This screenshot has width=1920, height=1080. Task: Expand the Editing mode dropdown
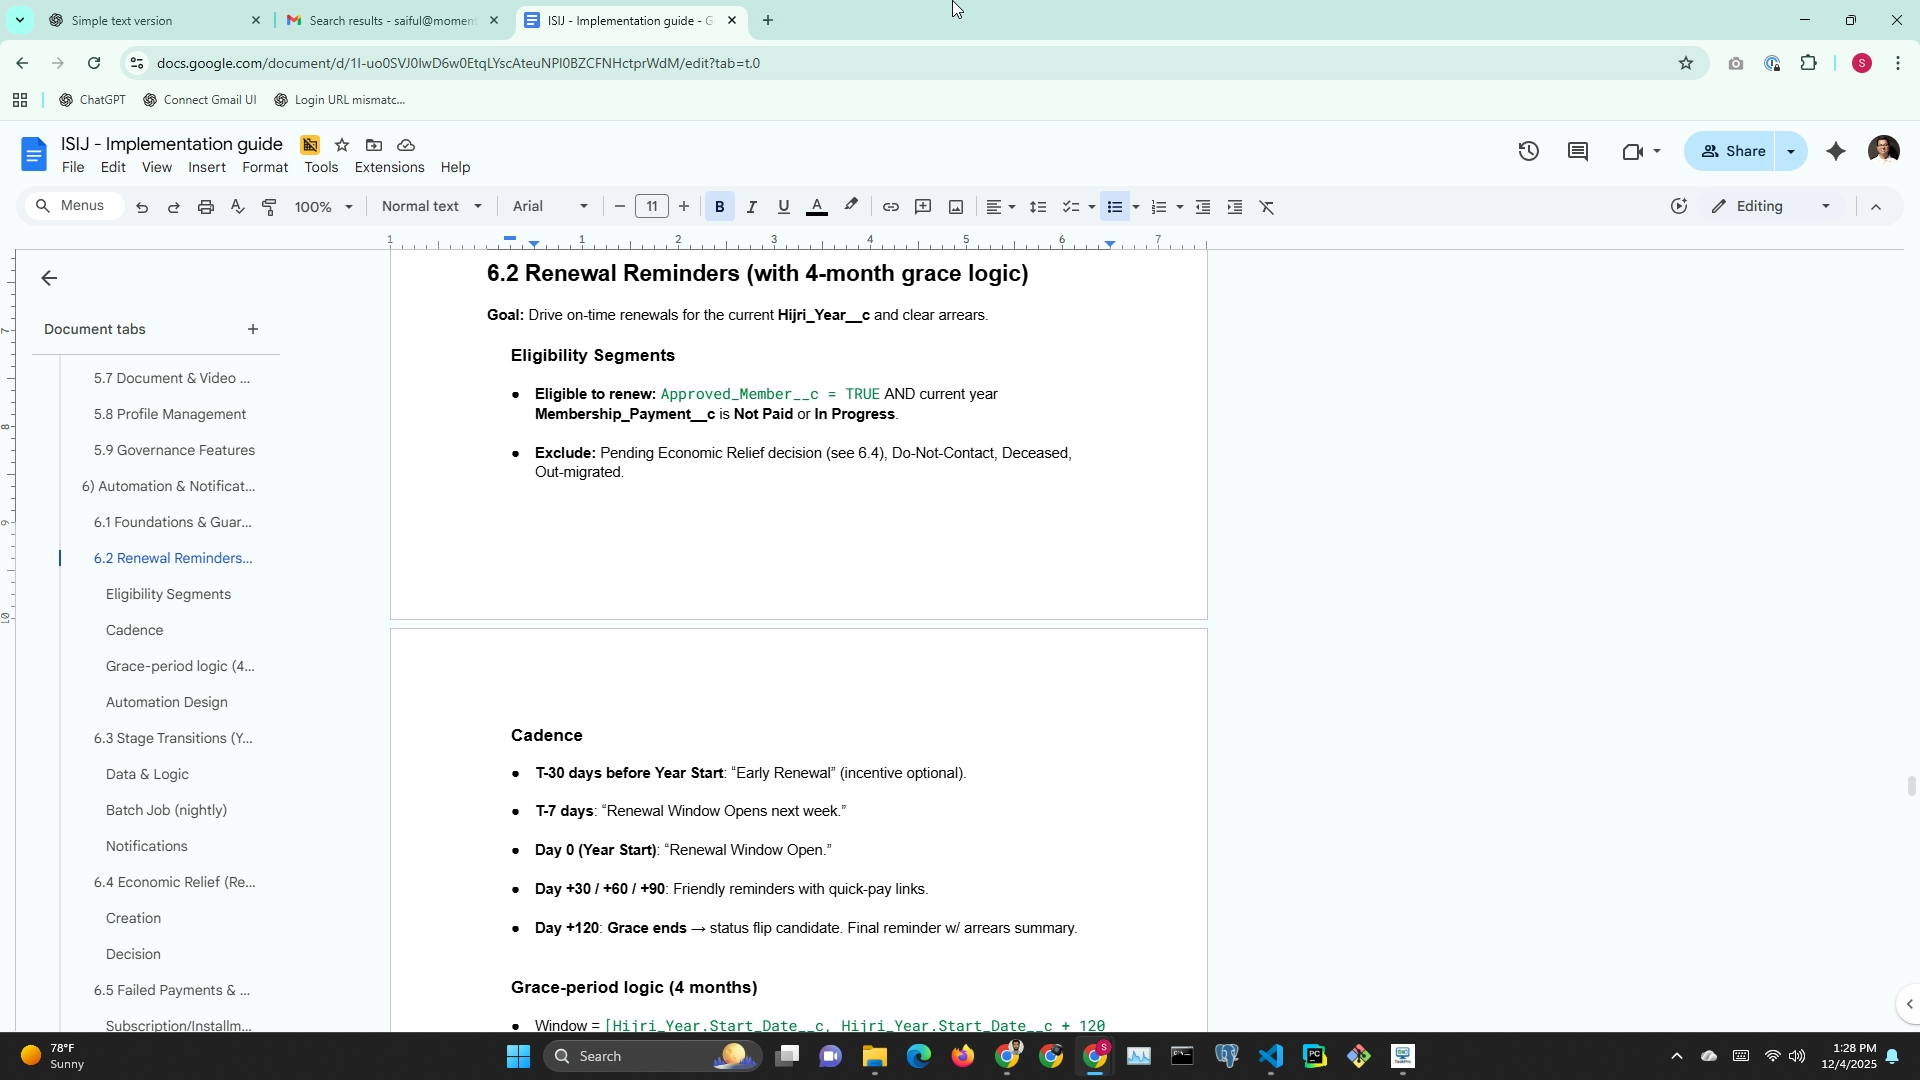coord(1771,206)
